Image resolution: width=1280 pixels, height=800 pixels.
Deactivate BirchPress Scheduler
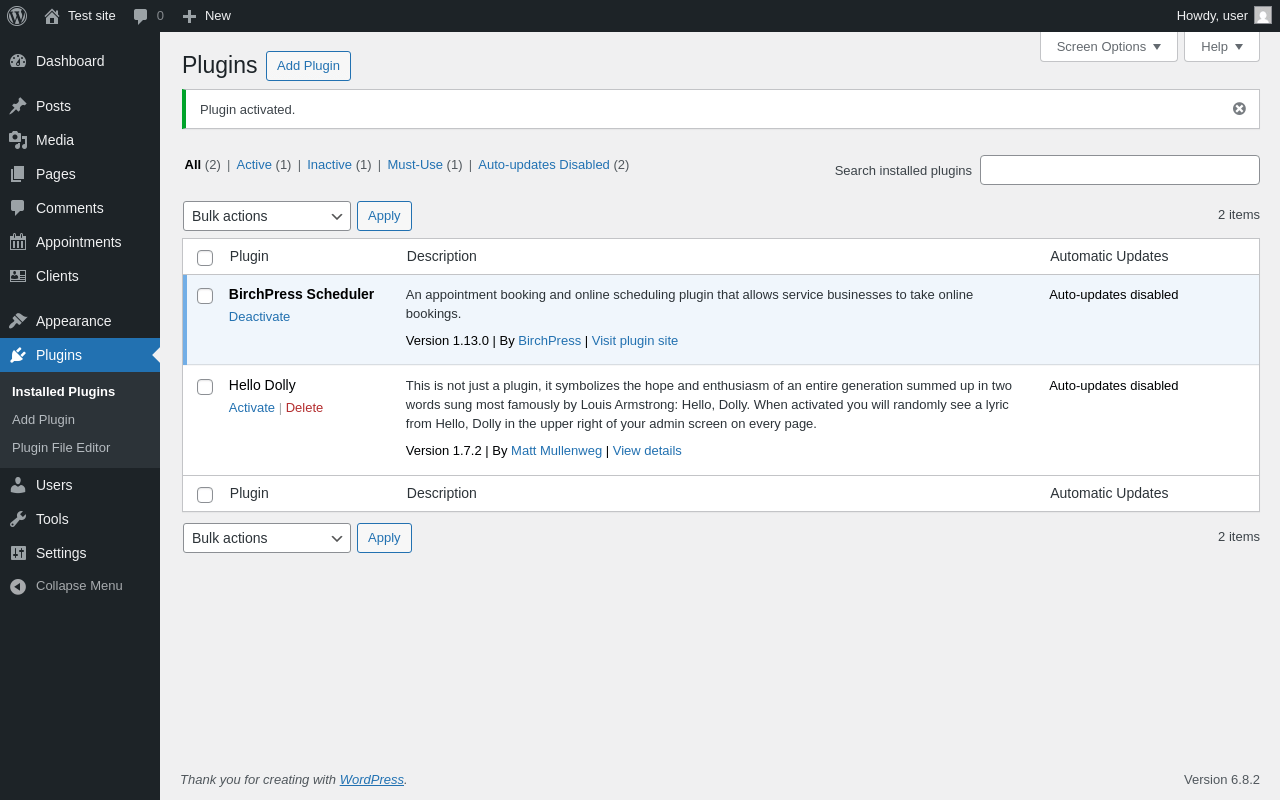click(x=259, y=317)
